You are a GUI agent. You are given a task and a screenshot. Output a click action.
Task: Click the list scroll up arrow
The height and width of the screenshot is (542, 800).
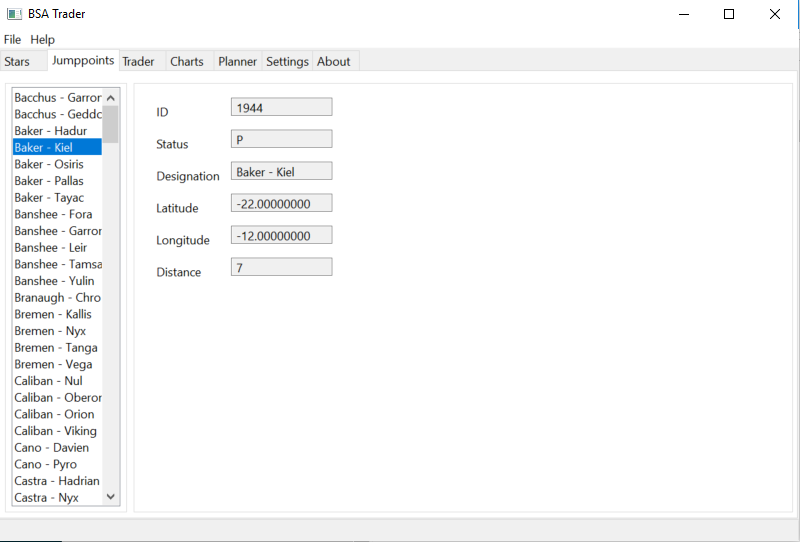tap(111, 98)
